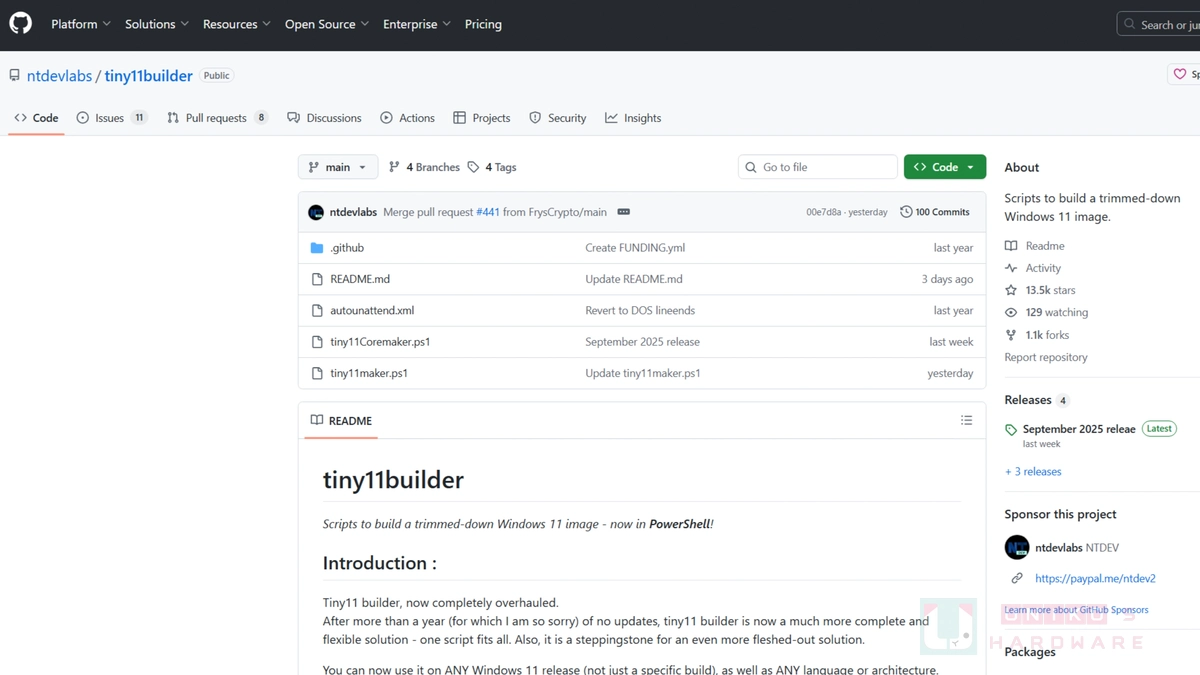Screen dimensions: 1200x675
Task: Open the tiny11Coremaker.ps1 file
Action: (380, 342)
